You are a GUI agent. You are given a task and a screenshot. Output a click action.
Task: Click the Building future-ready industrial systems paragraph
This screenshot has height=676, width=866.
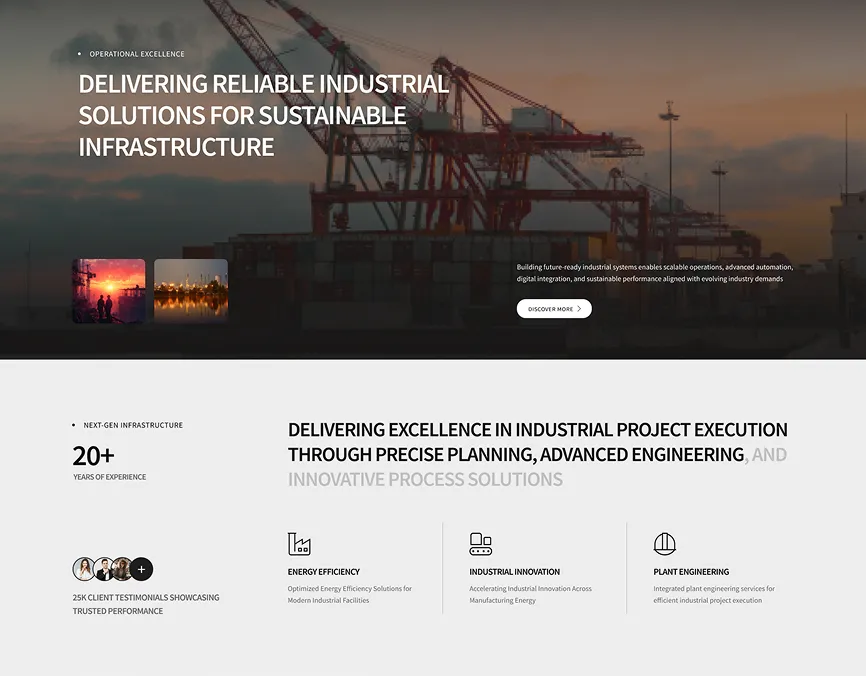coord(654,273)
